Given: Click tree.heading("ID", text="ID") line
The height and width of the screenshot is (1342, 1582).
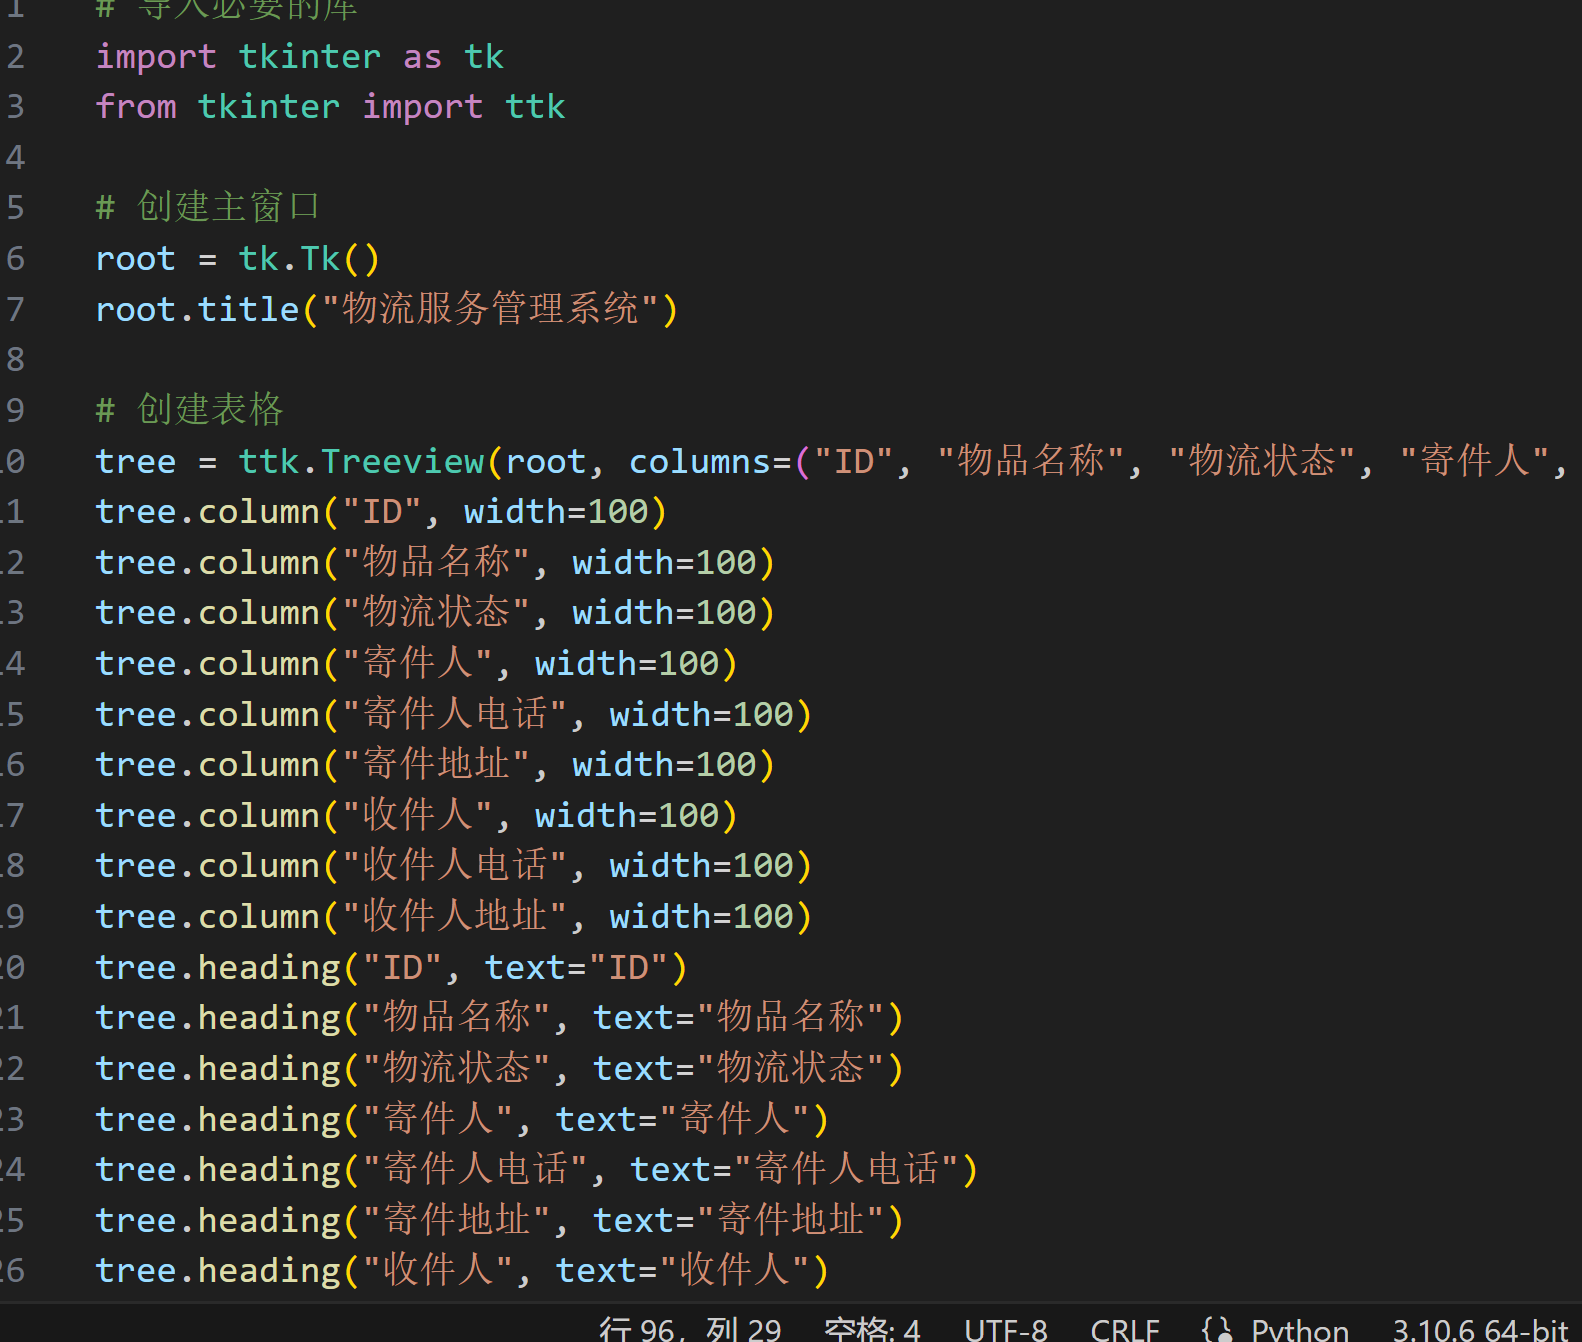Looking at the screenshot, I should pyautogui.click(x=392, y=967).
